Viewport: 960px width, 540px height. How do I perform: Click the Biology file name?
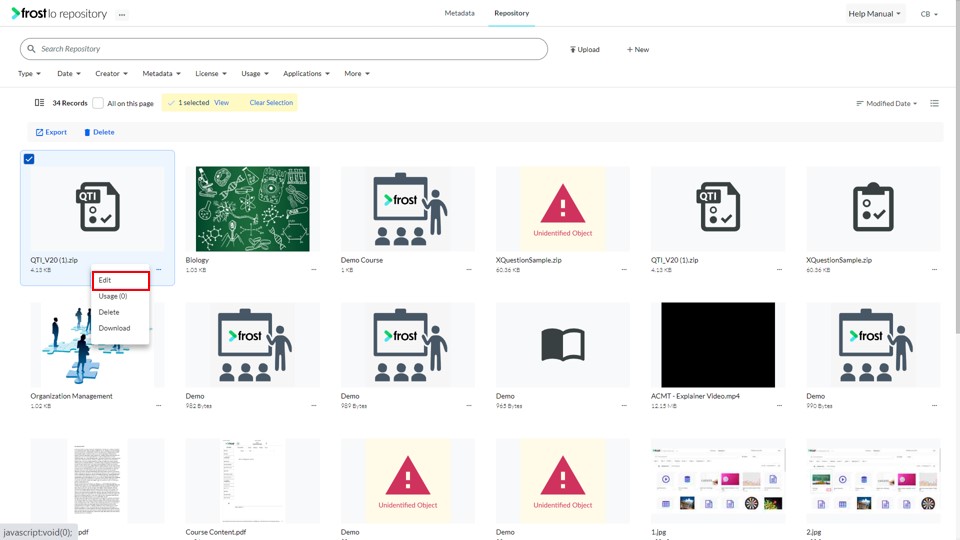(197, 260)
